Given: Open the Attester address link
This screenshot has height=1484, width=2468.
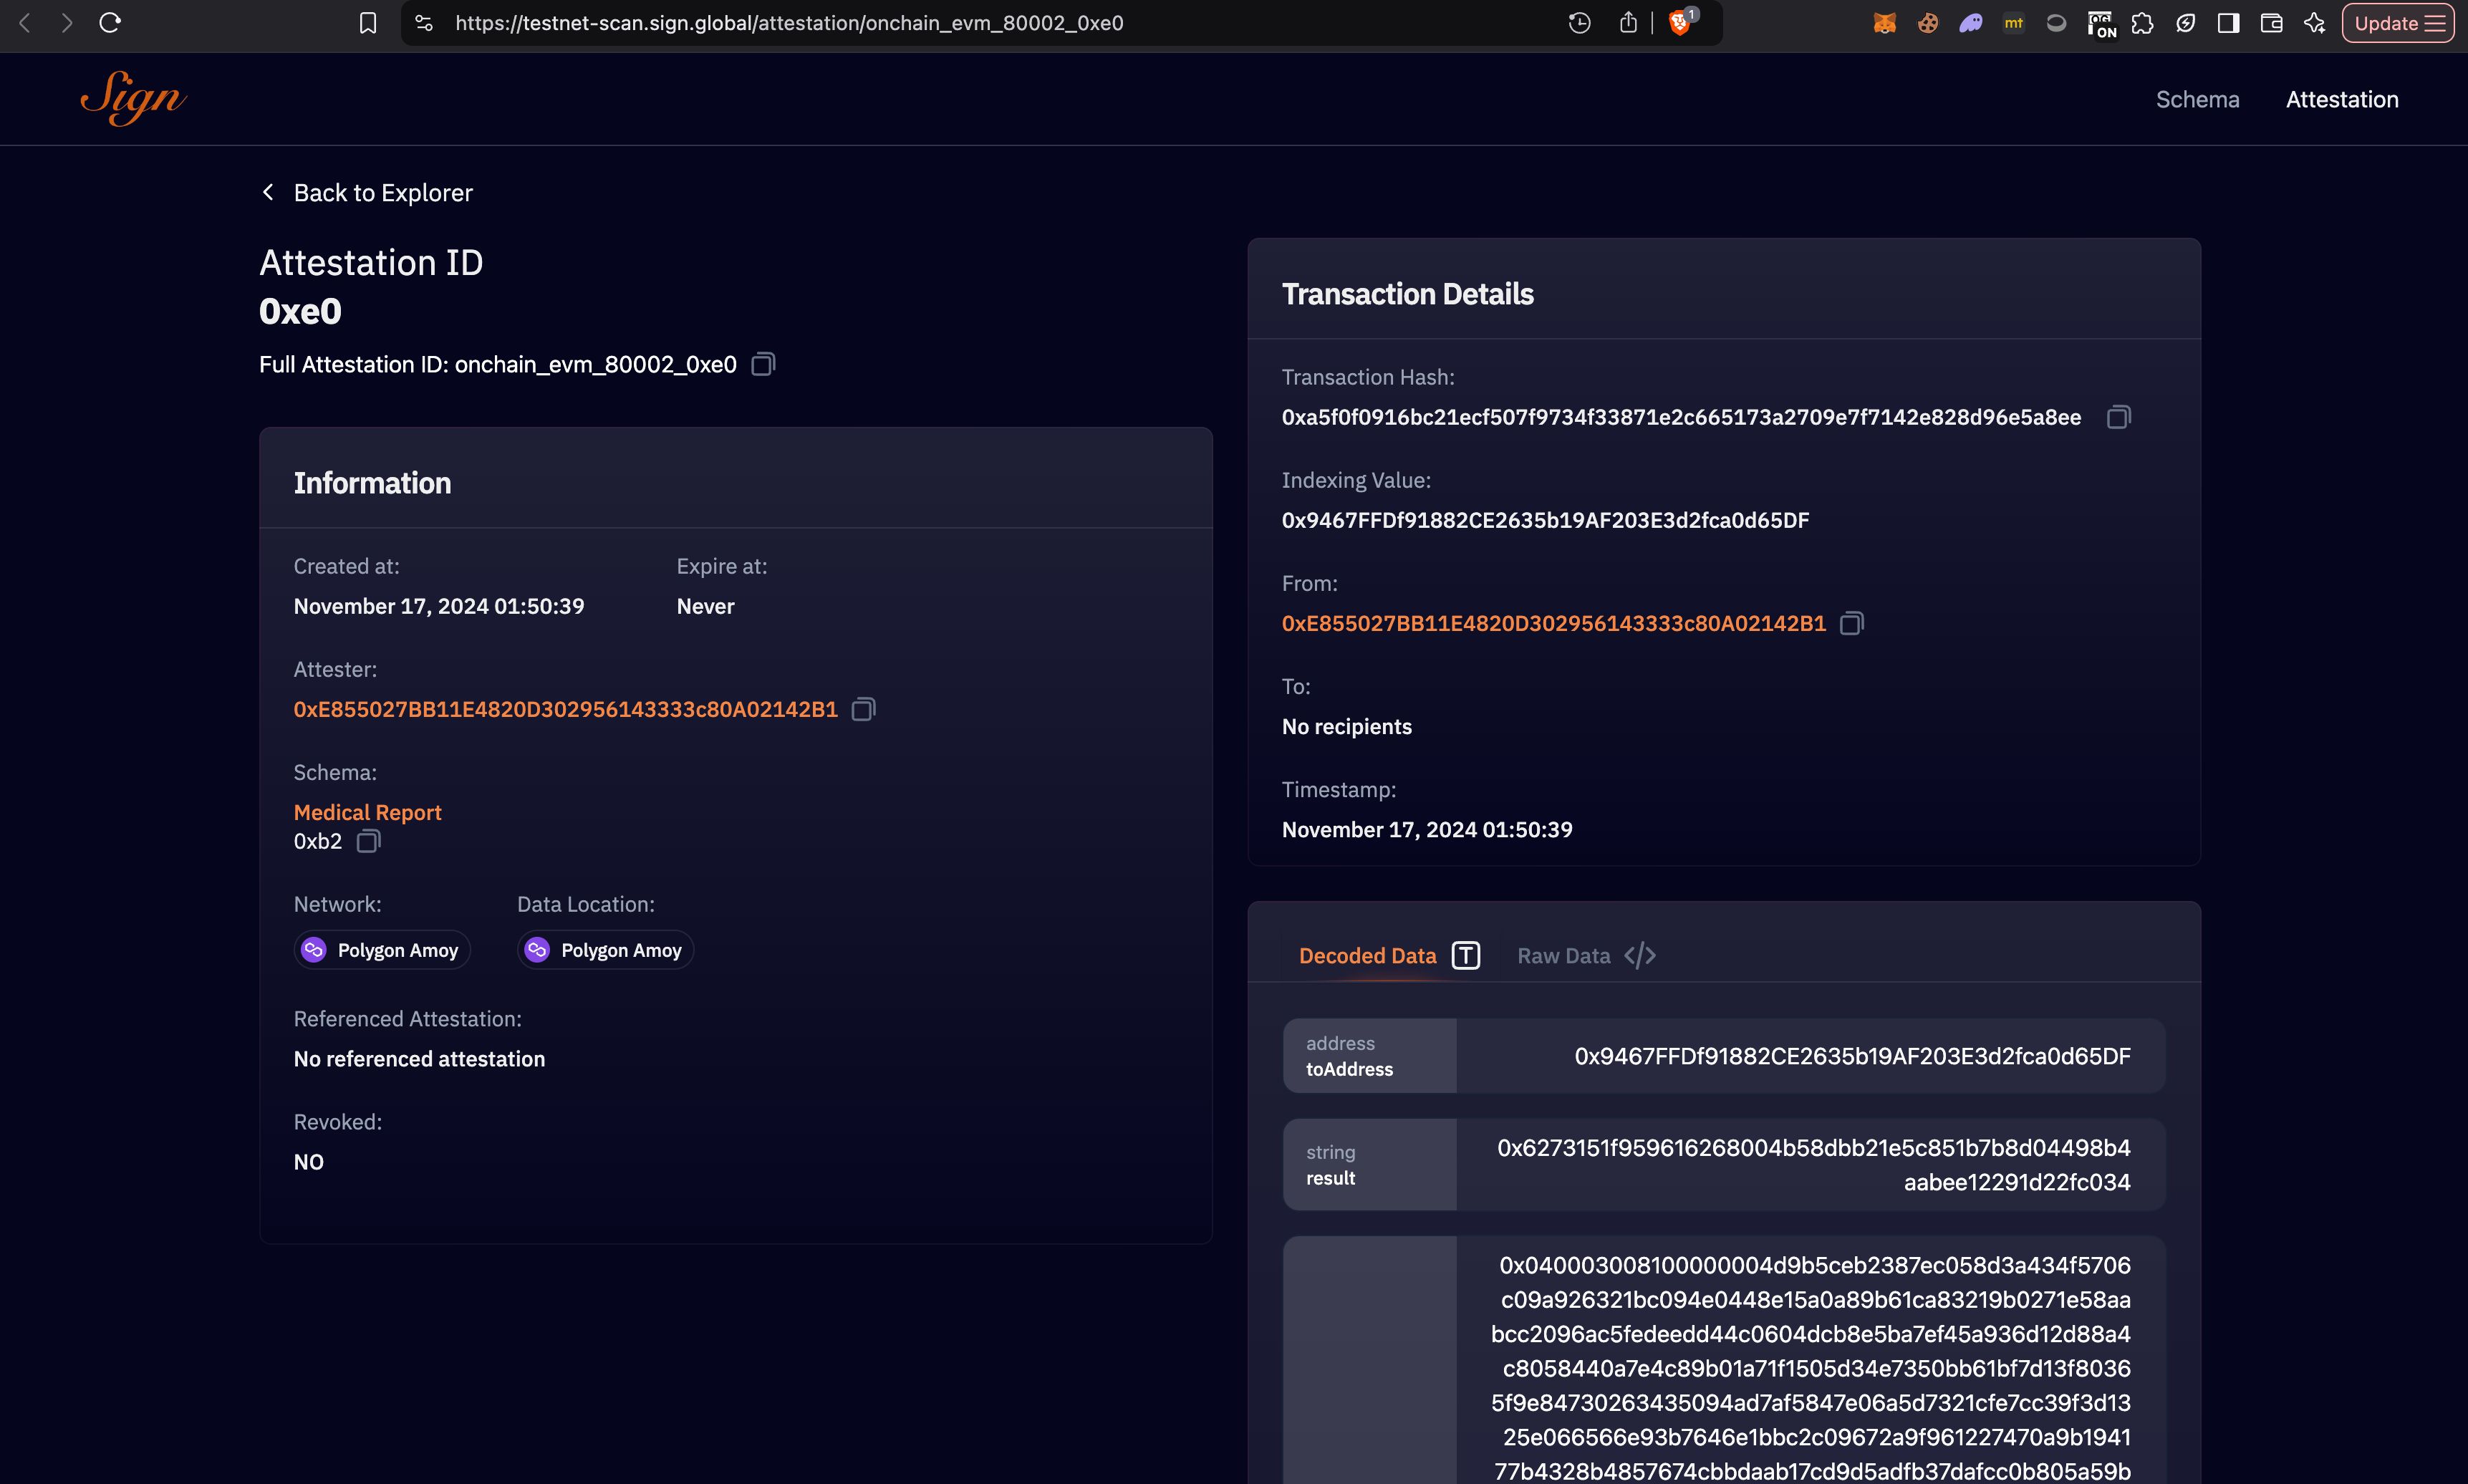Looking at the screenshot, I should 565,709.
